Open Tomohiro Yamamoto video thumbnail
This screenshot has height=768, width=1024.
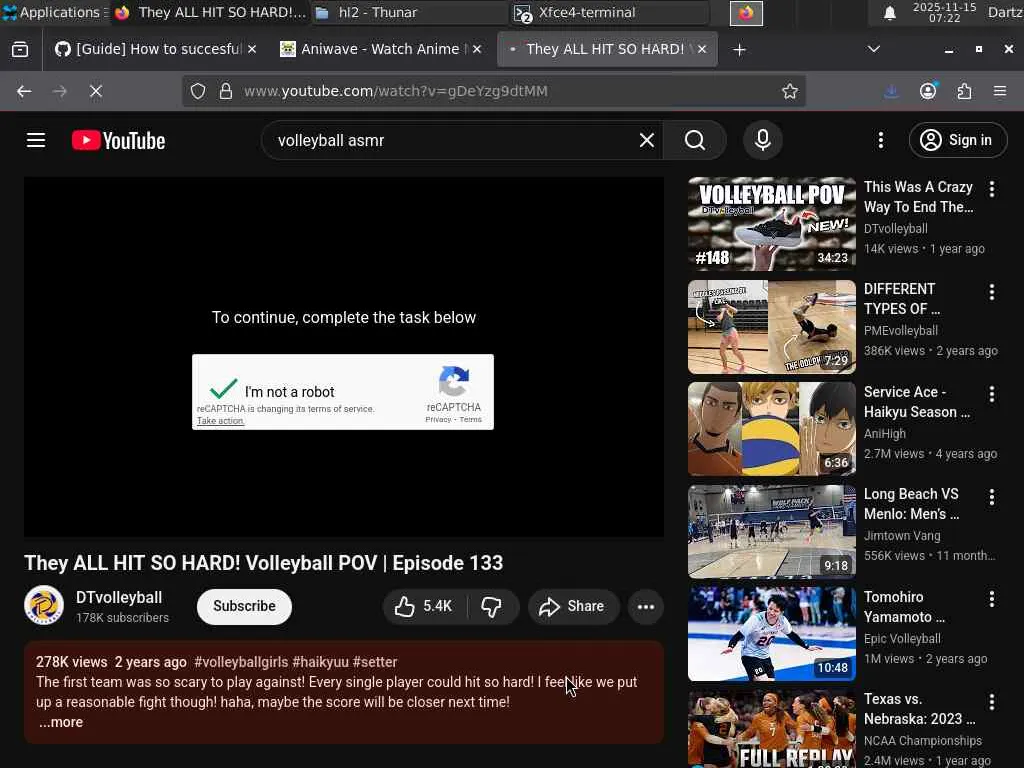coord(771,634)
